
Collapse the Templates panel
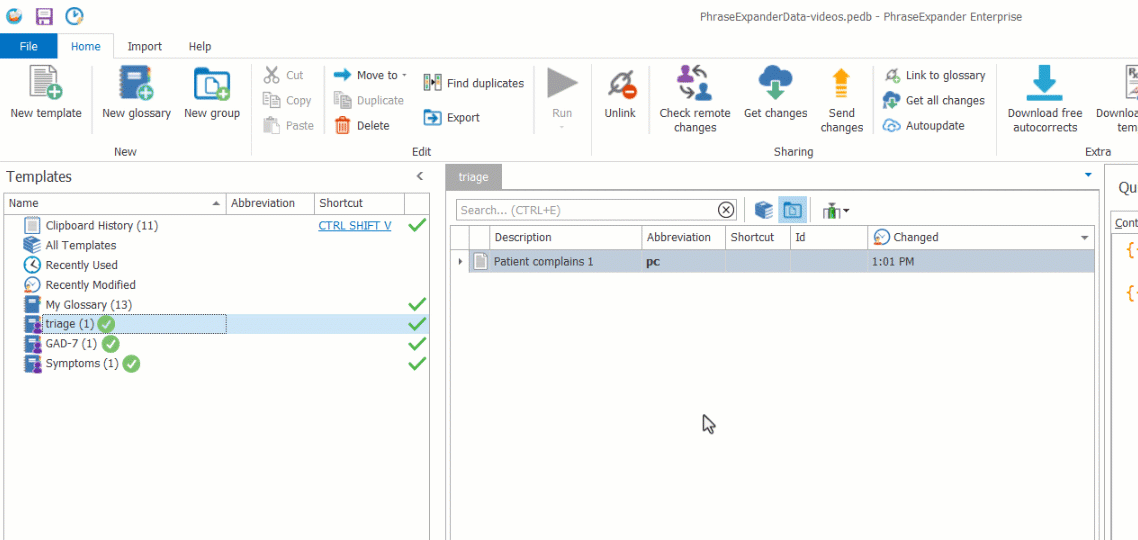(x=419, y=176)
